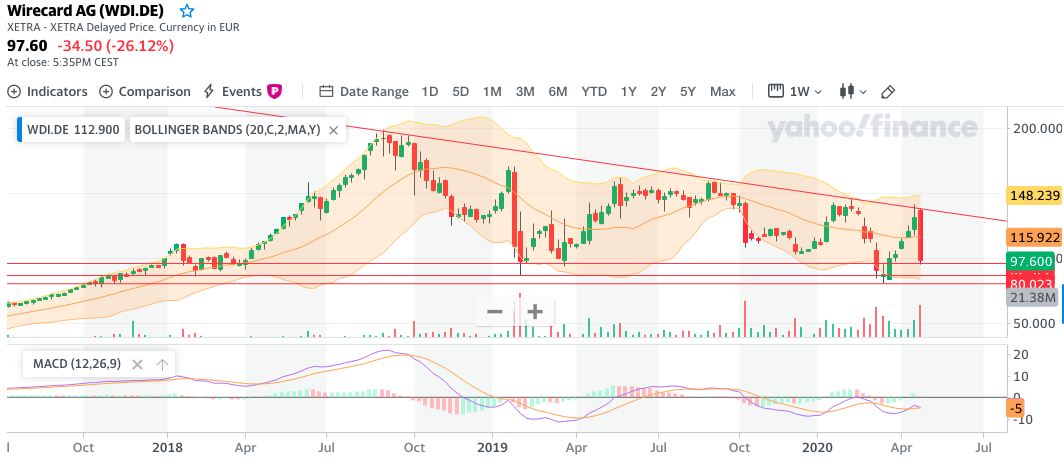Click the Events lightning button
1064x472 pixels.
pyautogui.click(x=232, y=91)
